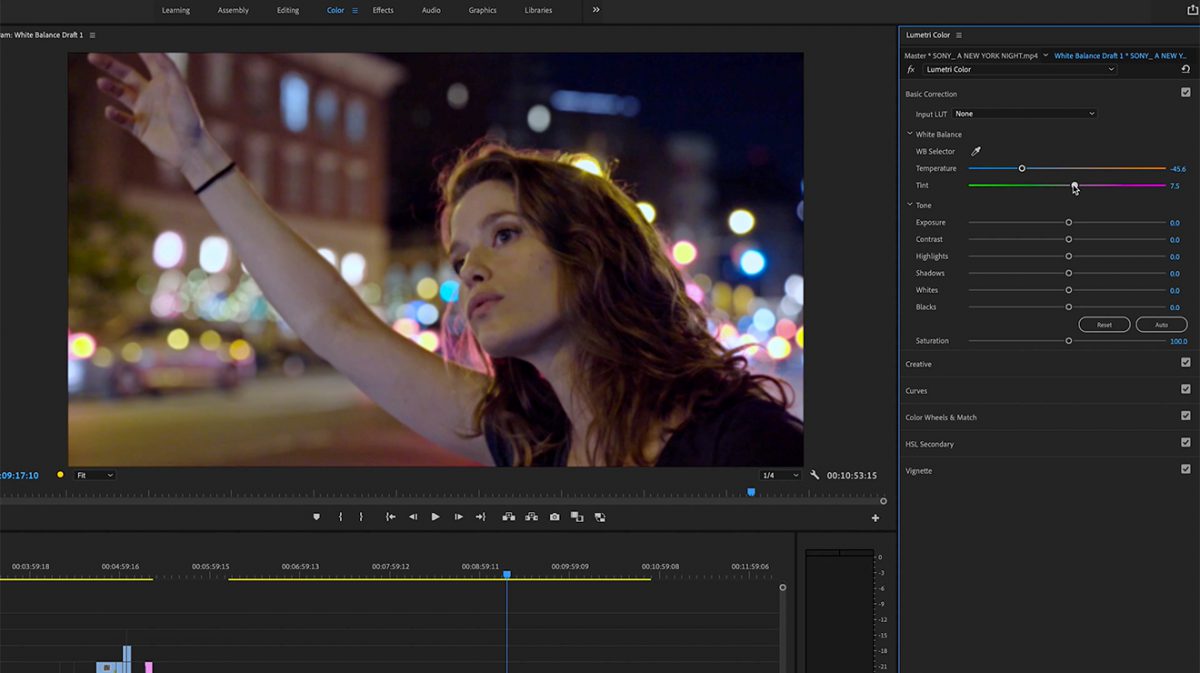Enable the Vignette section checkbox
The image size is (1200, 673).
tap(1186, 468)
